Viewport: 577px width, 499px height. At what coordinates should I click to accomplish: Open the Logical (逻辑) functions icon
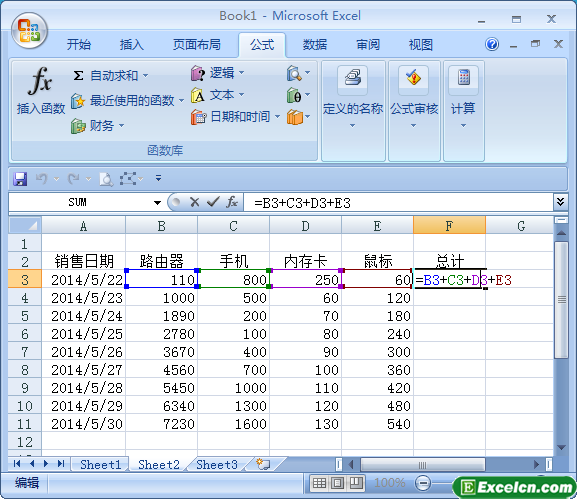click(x=198, y=73)
